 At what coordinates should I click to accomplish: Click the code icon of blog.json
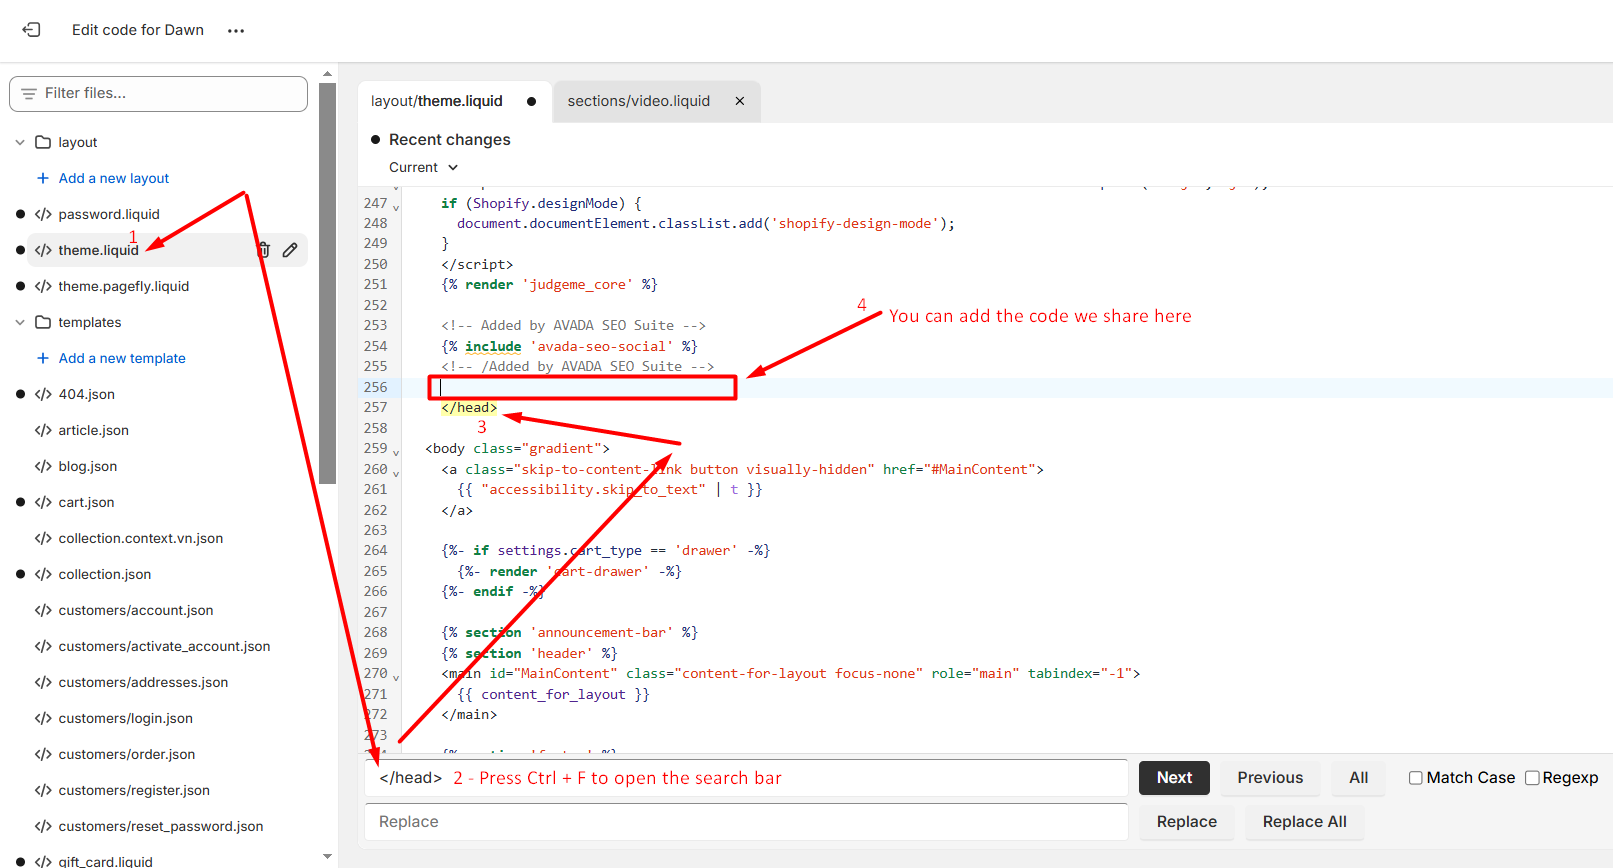tap(43, 466)
